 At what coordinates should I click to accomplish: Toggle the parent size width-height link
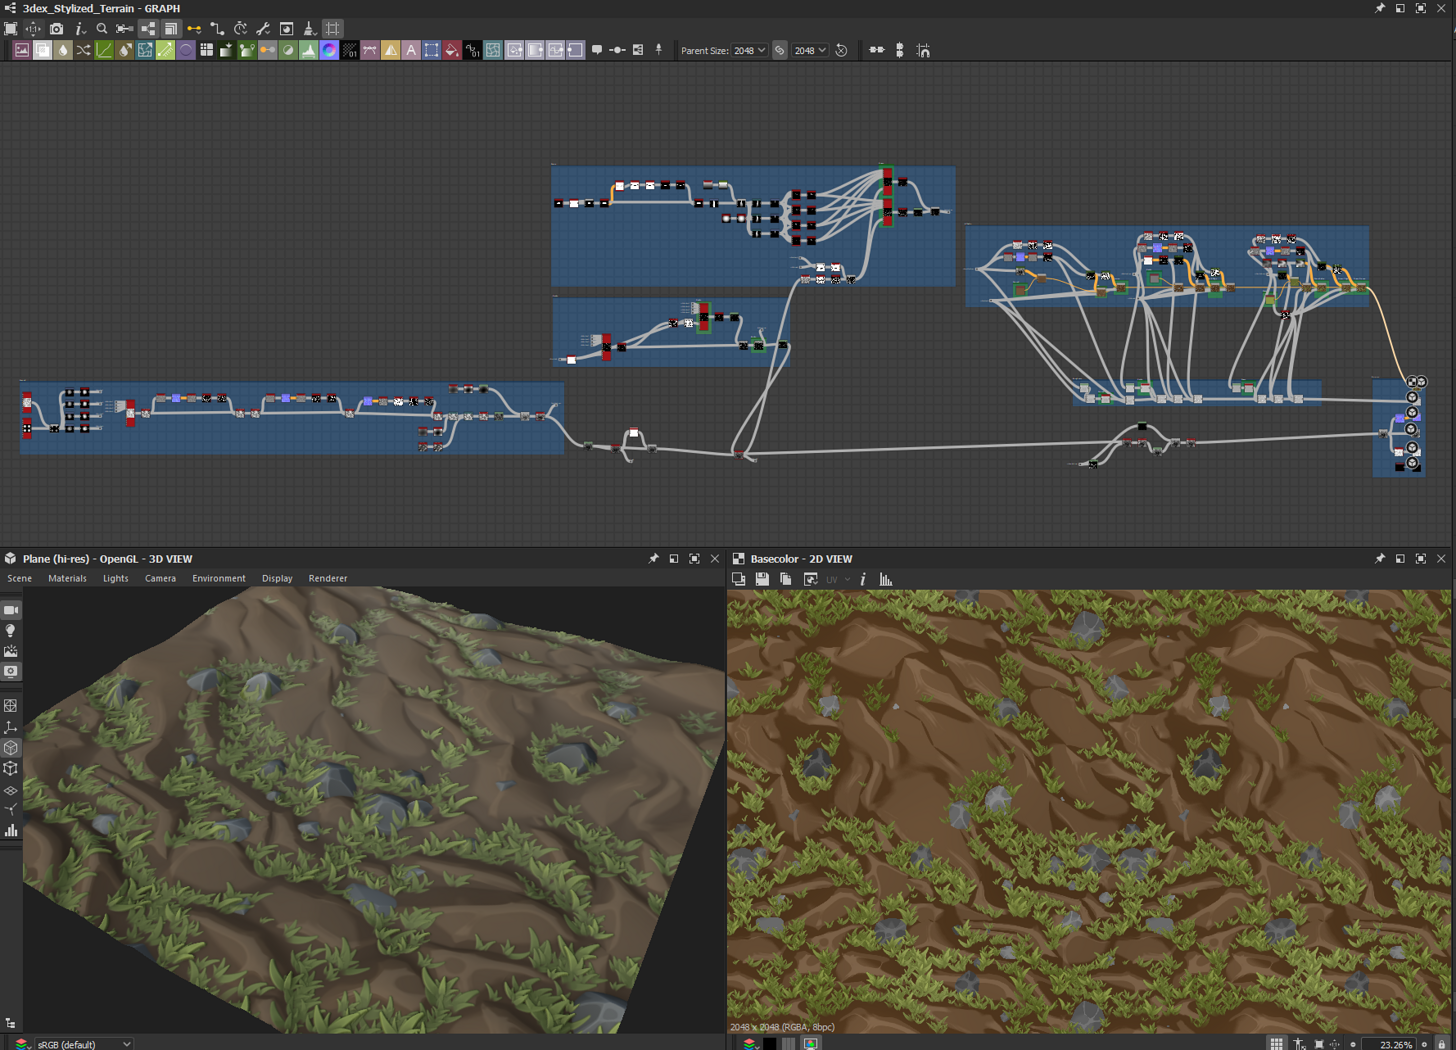[780, 50]
